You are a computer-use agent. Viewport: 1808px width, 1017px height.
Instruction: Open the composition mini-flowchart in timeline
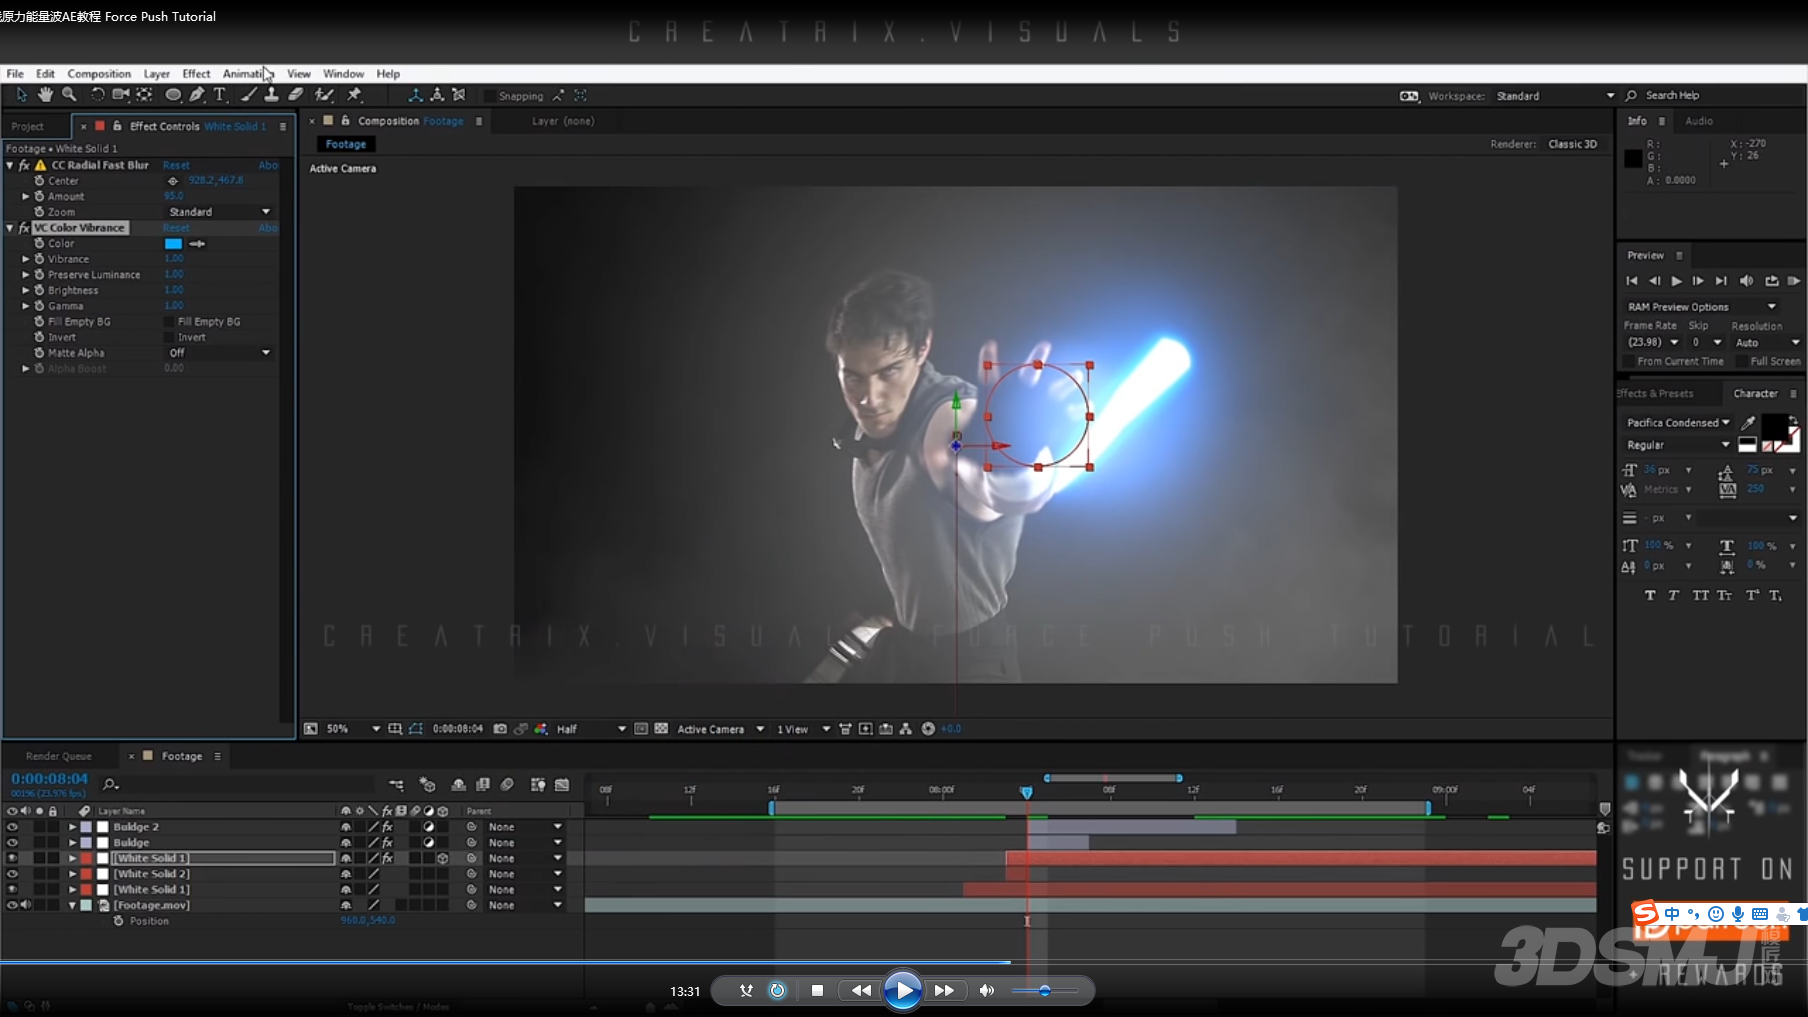[x=396, y=785]
